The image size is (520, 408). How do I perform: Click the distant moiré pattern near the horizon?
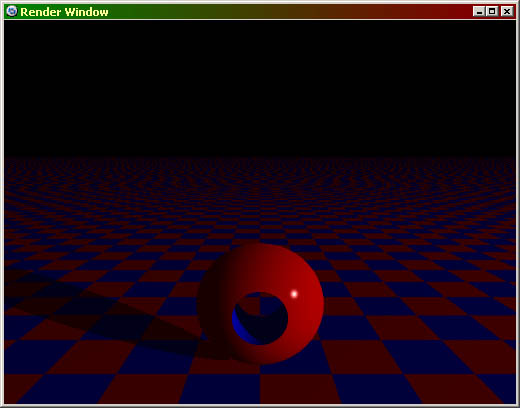click(260, 177)
